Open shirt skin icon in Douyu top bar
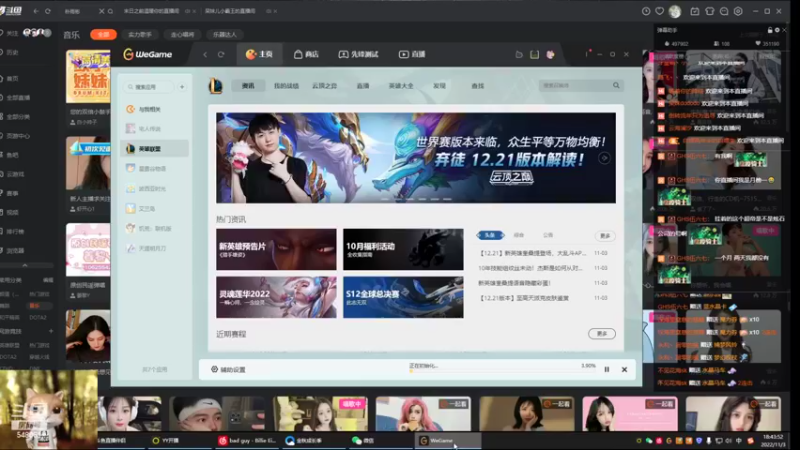Screen dimensions: 800x450 click(710, 11)
